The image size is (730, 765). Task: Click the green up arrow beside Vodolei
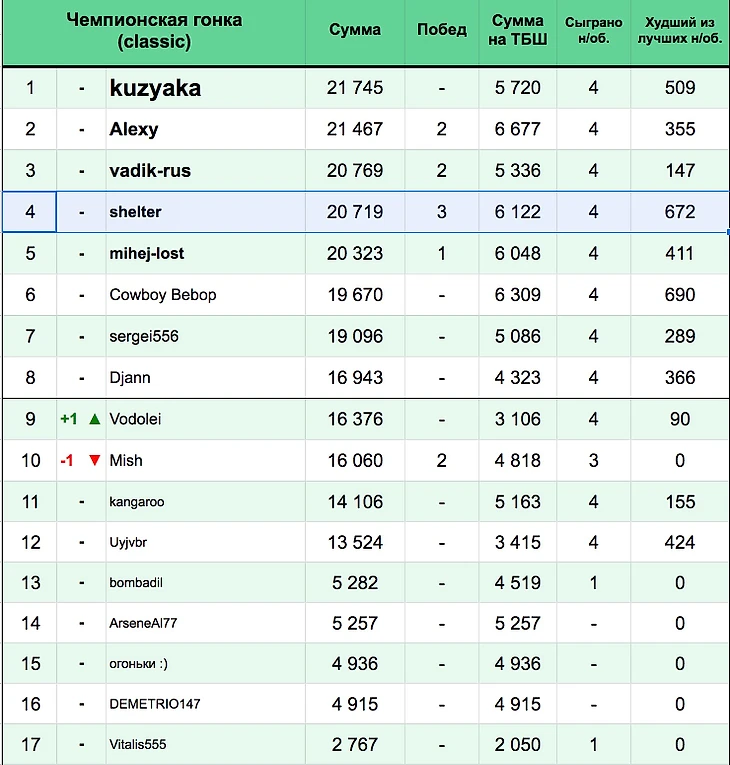95,420
